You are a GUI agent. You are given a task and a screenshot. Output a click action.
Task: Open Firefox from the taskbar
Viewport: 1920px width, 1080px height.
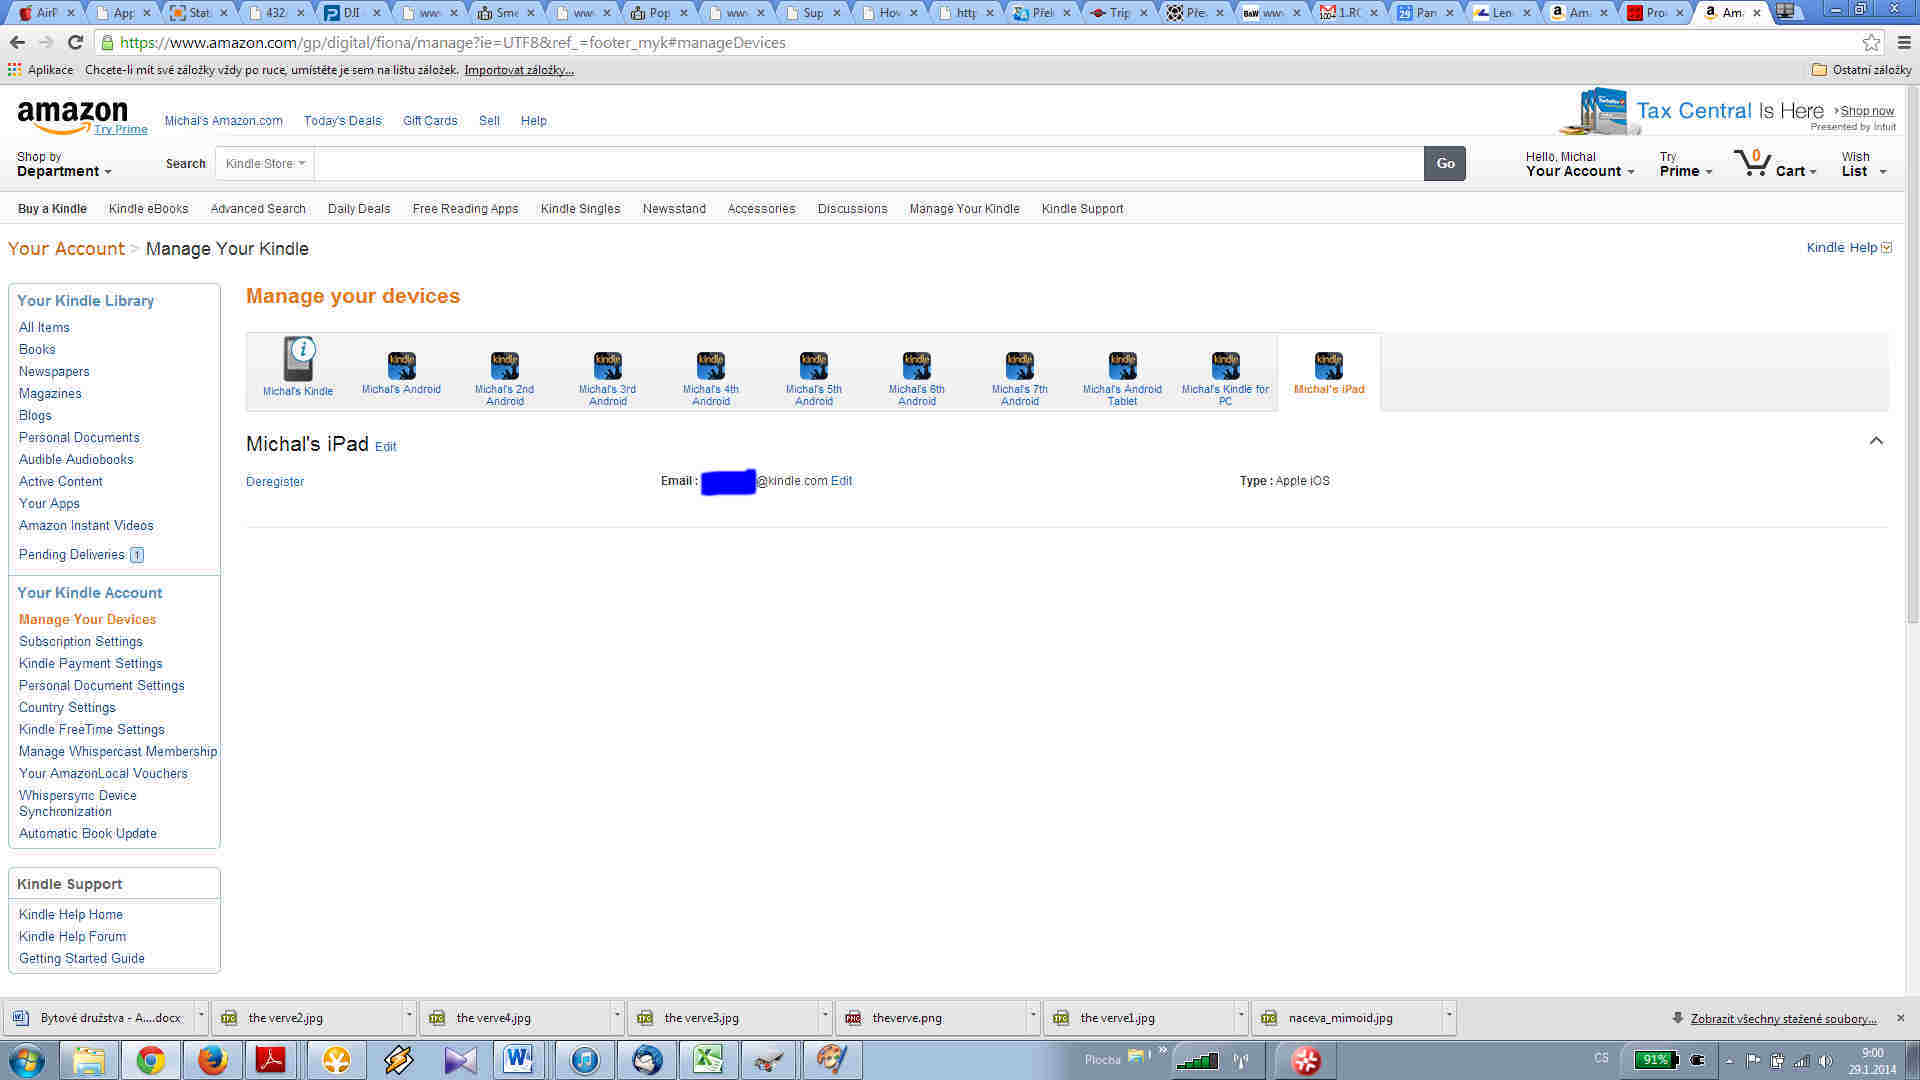(x=211, y=1060)
